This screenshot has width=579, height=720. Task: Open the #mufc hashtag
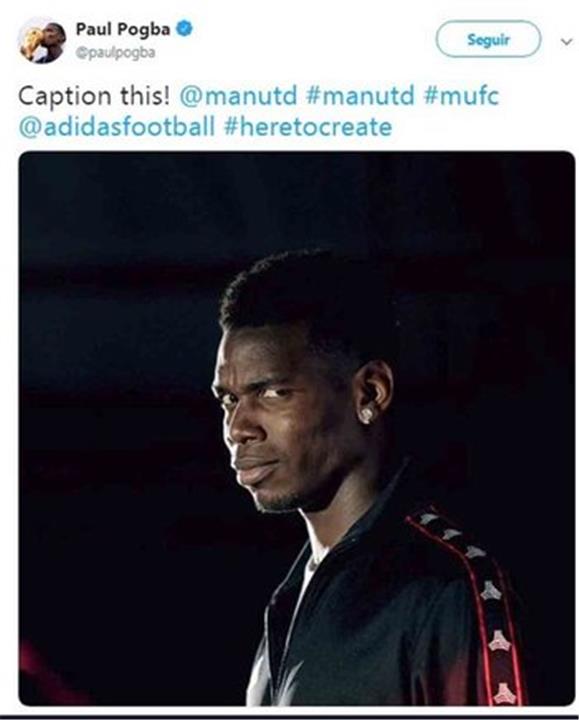tap(461, 96)
